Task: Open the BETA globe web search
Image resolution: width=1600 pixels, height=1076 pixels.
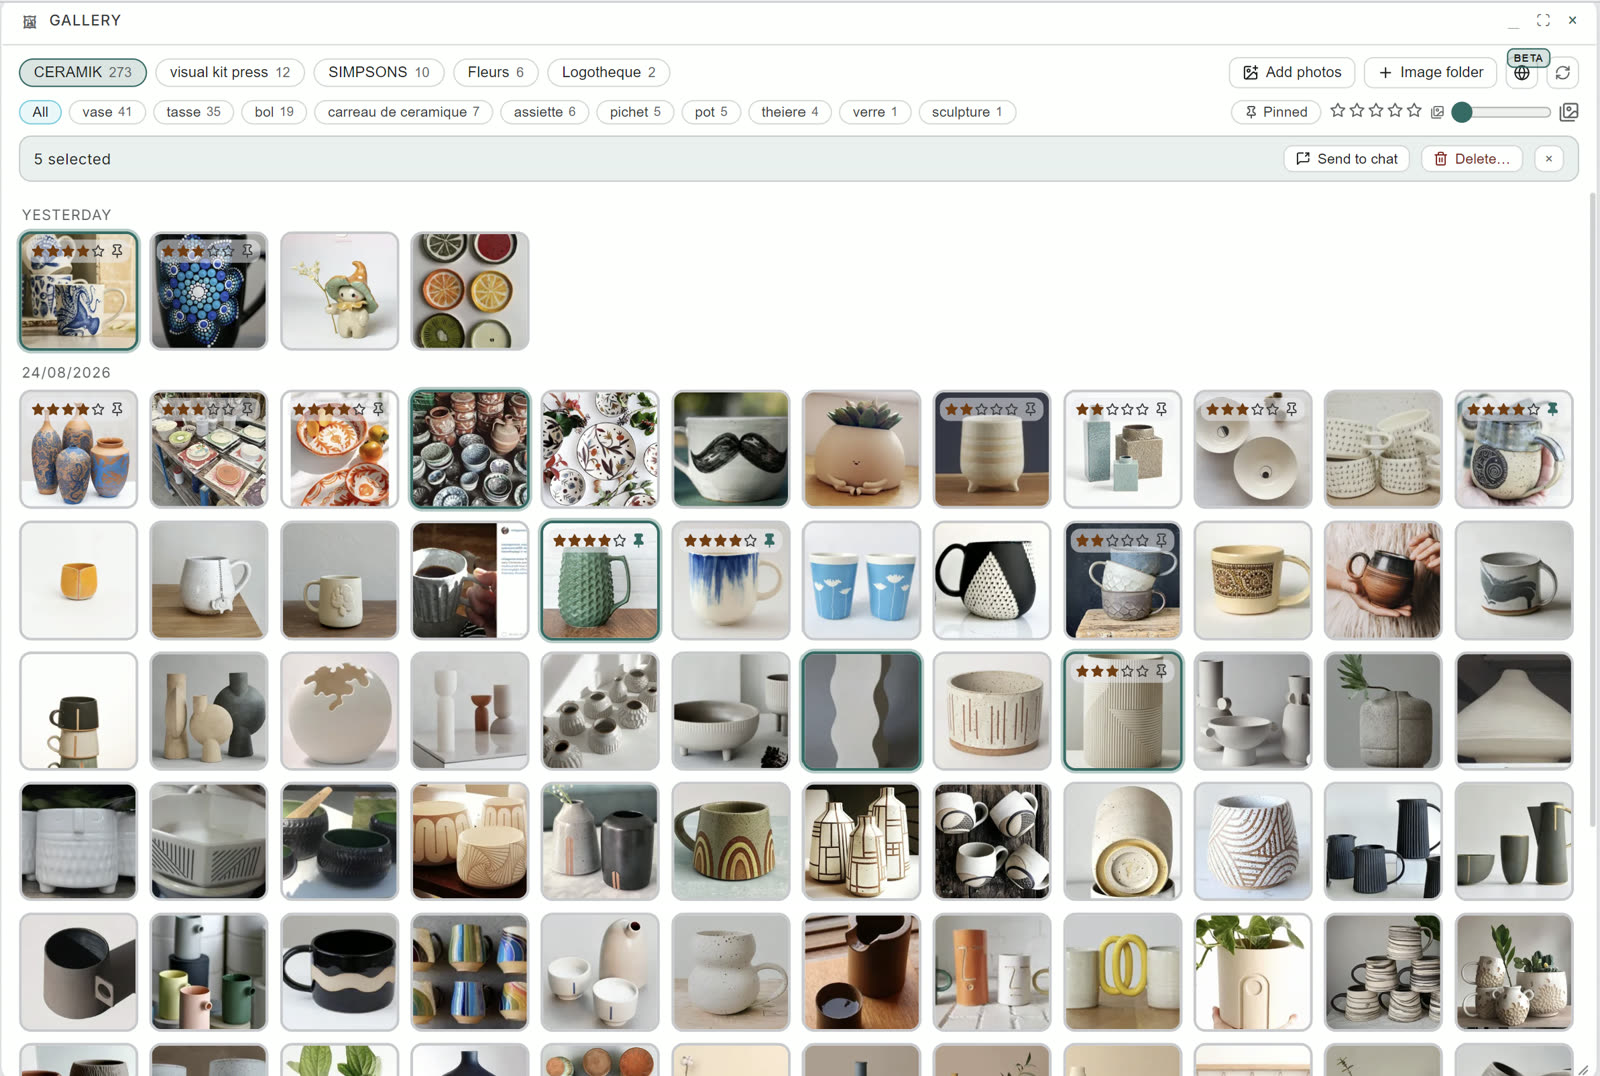Action: point(1521,73)
